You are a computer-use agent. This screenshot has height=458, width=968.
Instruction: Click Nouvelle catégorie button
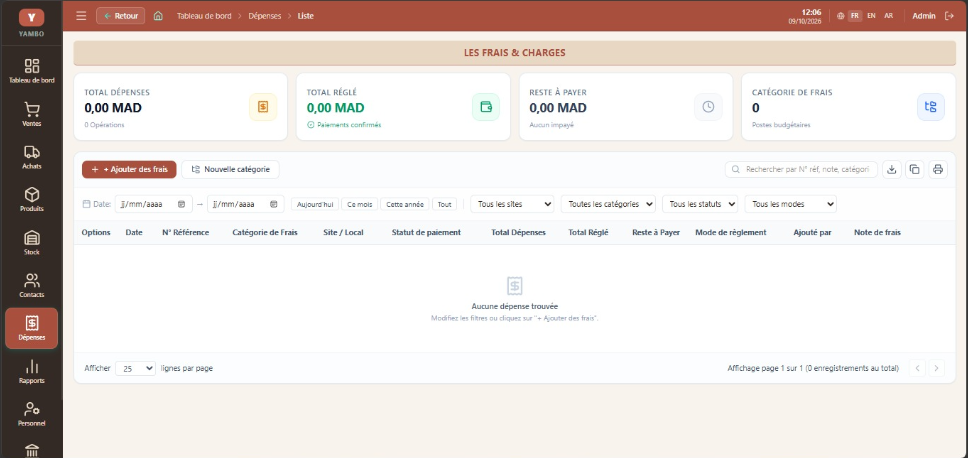tap(230, 169)
